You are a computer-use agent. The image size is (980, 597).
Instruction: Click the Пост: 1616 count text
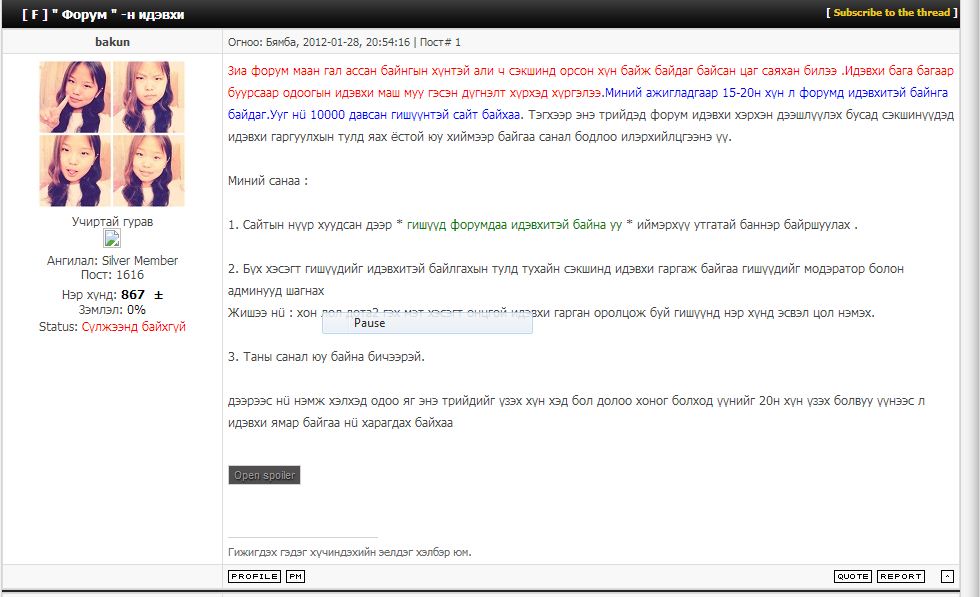click(x=112, y=275)
